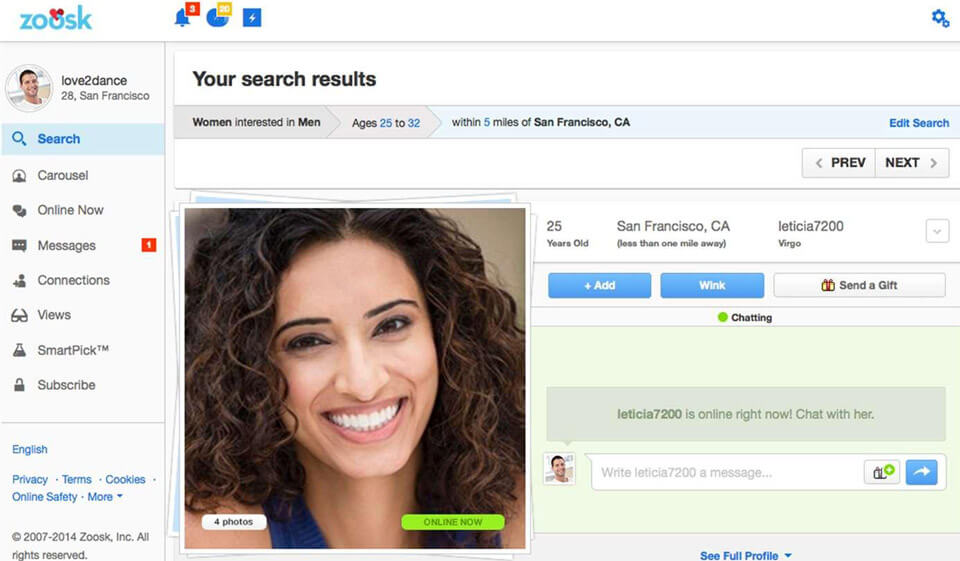Expand See Full Profile
Screen dimensions: 960x561
click(x=745, y=555)
